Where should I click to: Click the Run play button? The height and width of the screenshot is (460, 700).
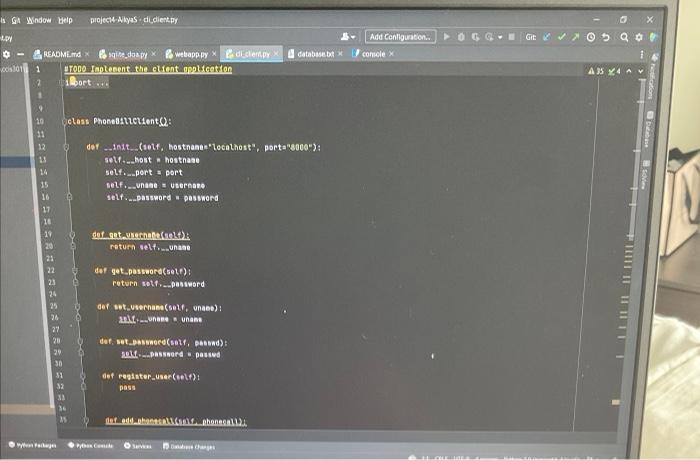[x=446, y=37]
